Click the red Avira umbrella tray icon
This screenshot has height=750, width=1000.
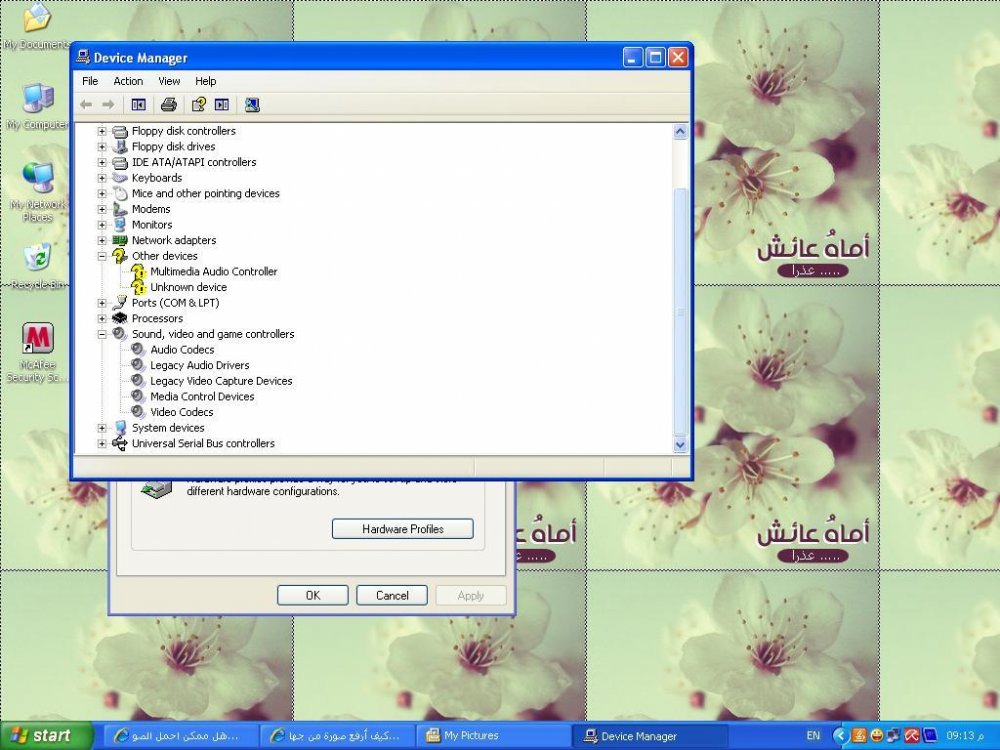coord(912,736)
